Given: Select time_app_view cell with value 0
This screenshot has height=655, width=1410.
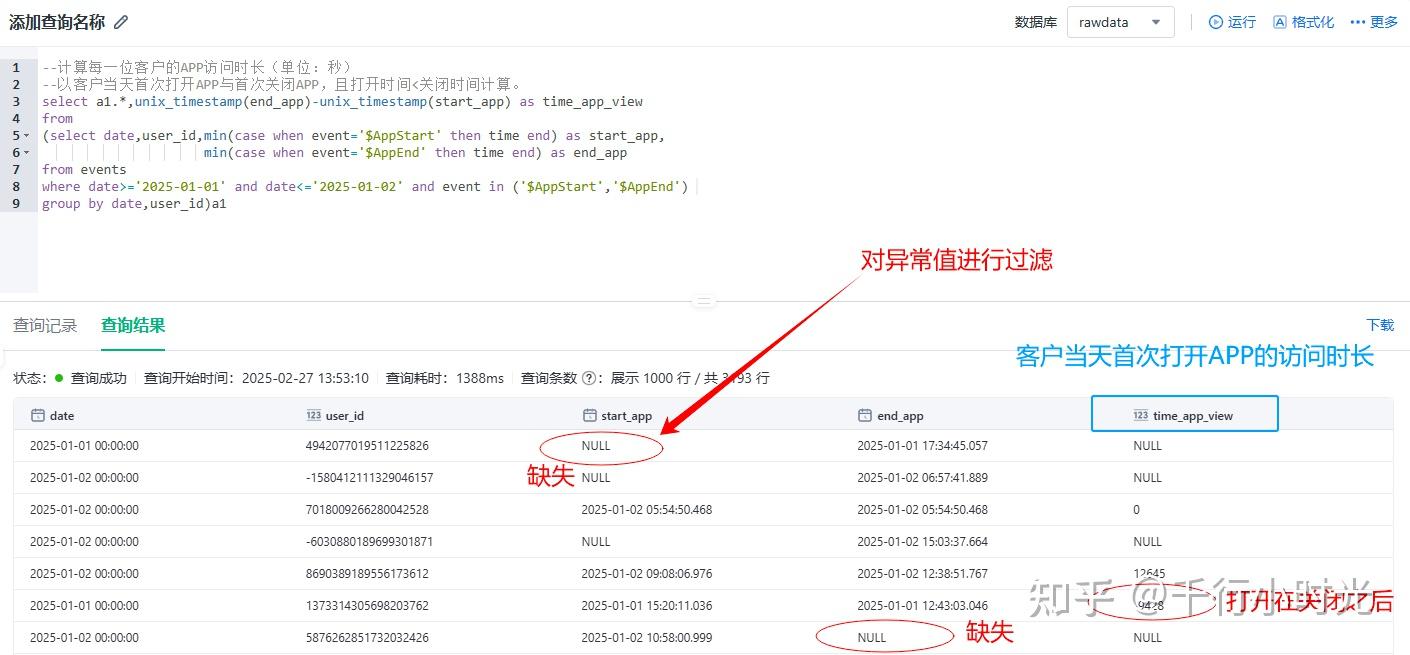Looking at the screenshot, I should (x=1136, y=510).
